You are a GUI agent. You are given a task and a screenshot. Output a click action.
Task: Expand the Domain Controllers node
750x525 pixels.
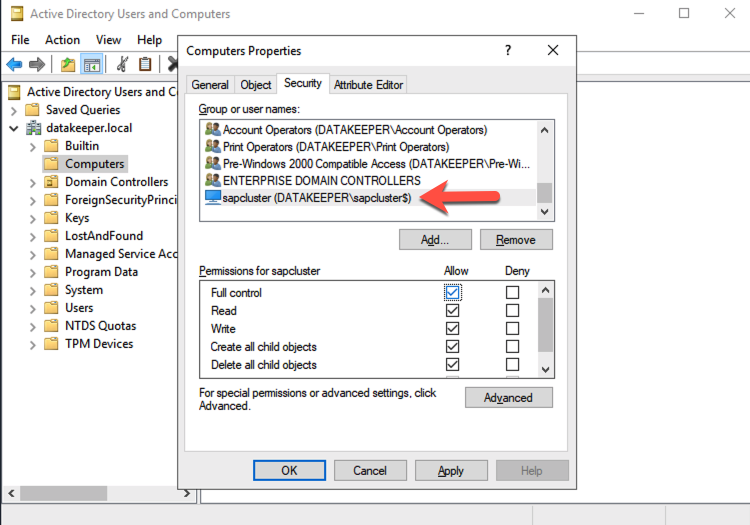(33, 183)
